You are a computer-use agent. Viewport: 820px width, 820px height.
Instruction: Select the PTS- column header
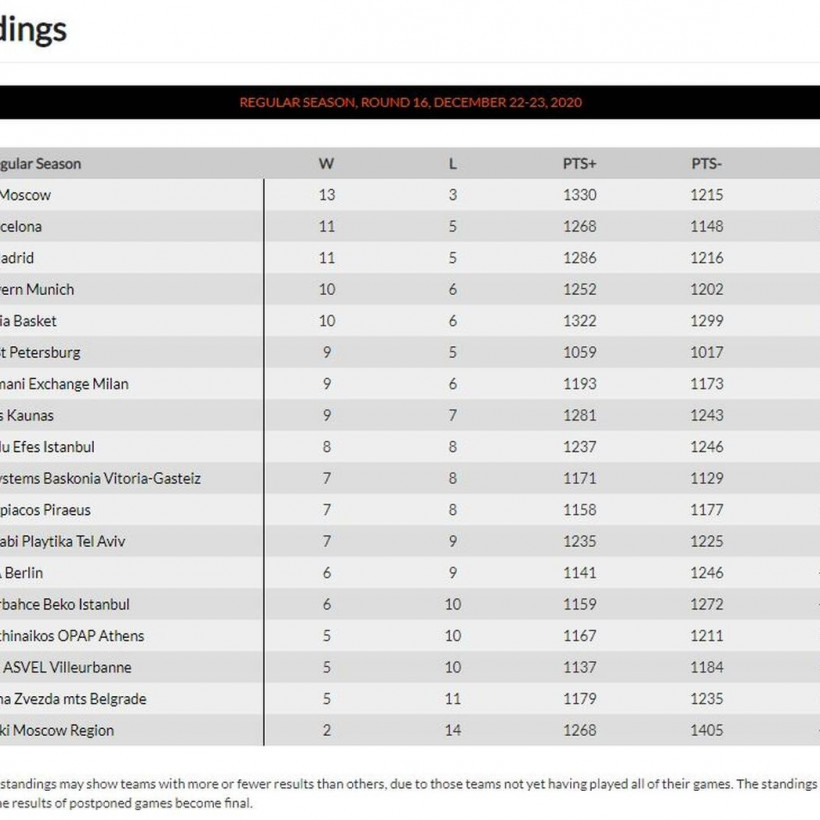click(706, 163)
